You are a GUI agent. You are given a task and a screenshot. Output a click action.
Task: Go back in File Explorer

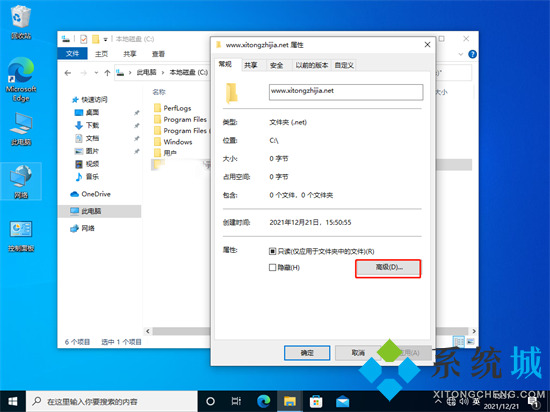(x=68, y=73)
